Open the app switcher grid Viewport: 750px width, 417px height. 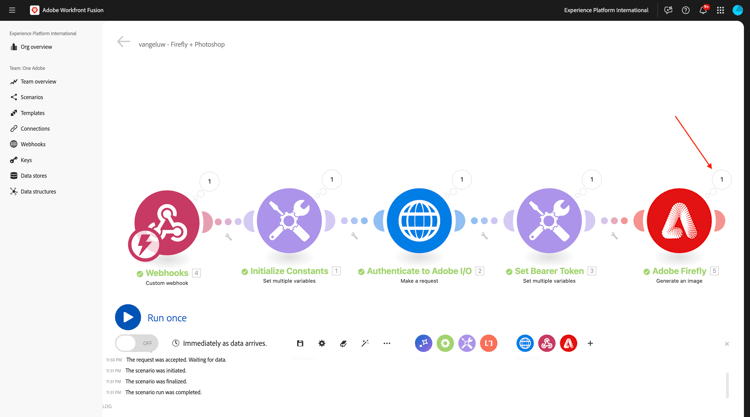point(720,10)
